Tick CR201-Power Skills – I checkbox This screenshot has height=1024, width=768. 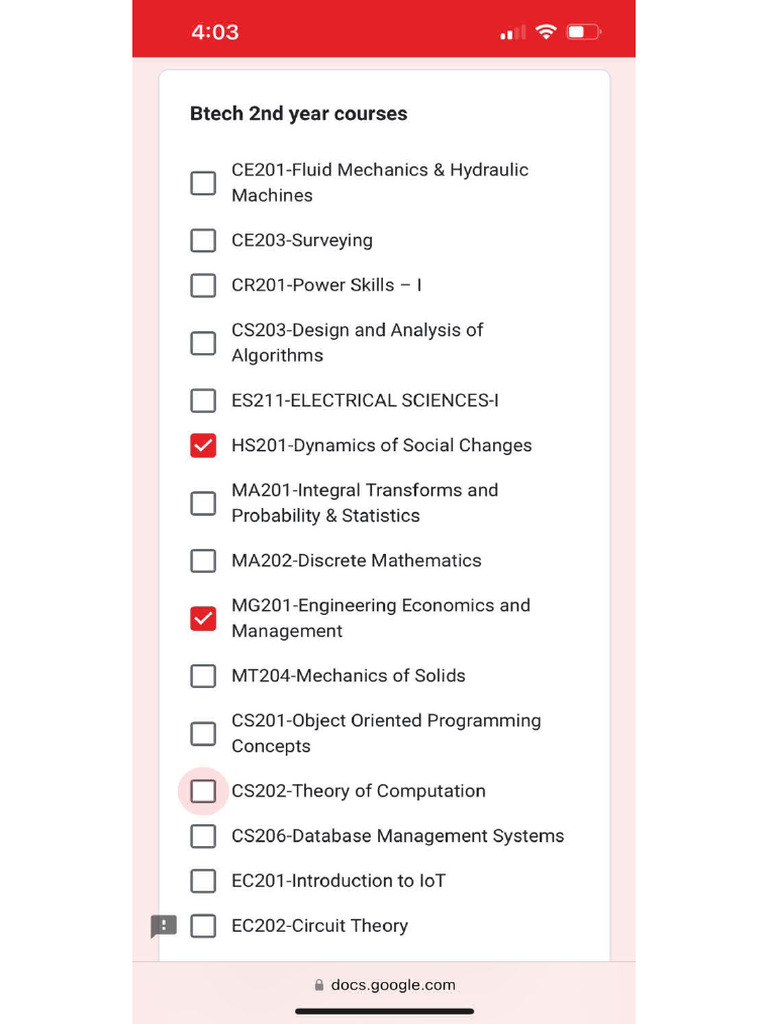pos(203,285)
